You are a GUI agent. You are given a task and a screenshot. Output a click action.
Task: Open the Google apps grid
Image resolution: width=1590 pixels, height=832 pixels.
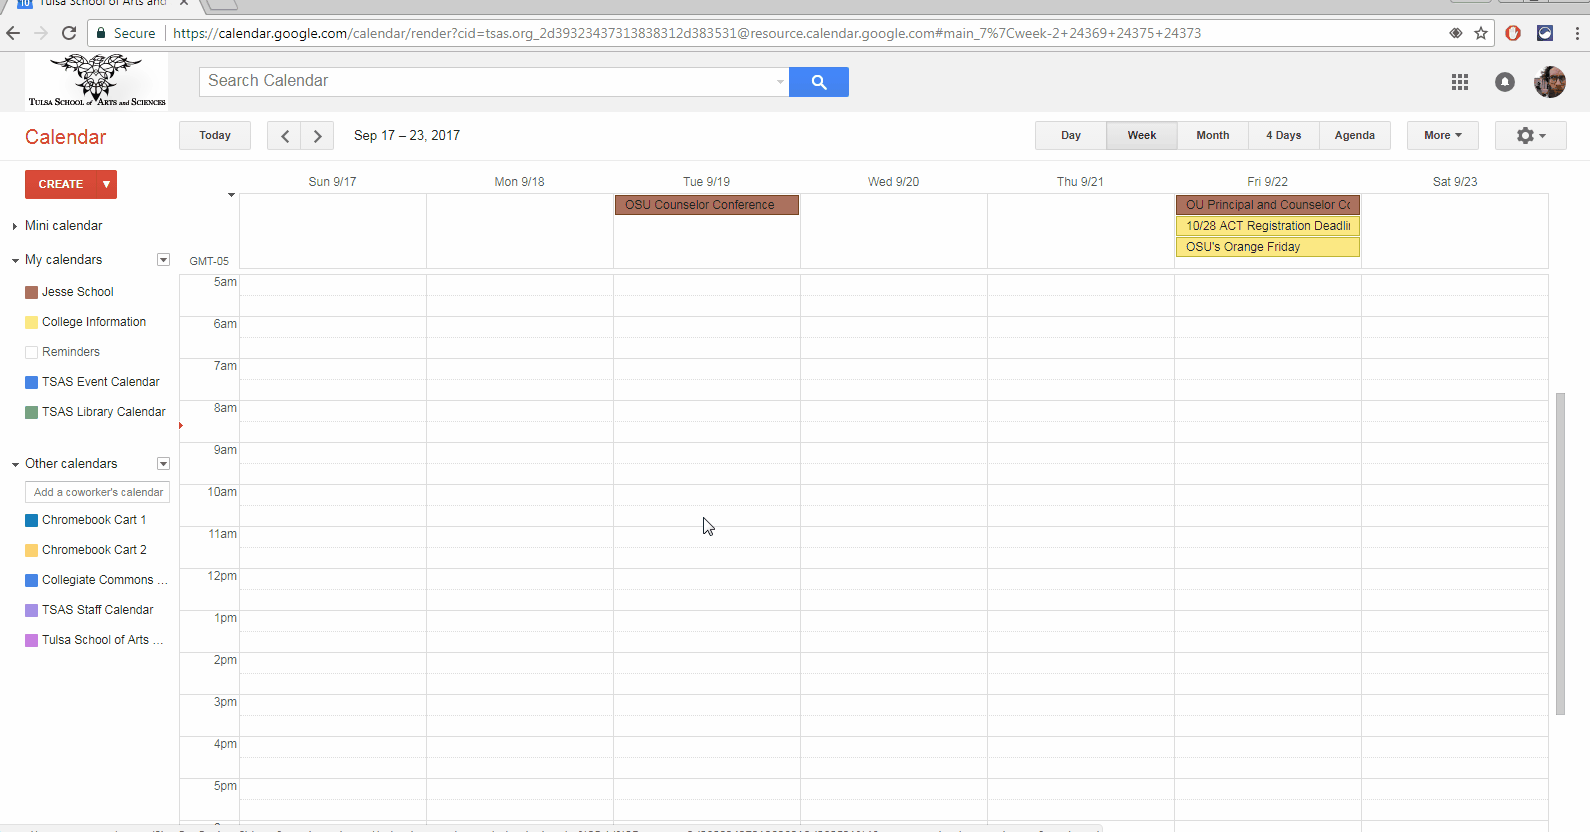pyautogui.click(x=1459, y=82)
